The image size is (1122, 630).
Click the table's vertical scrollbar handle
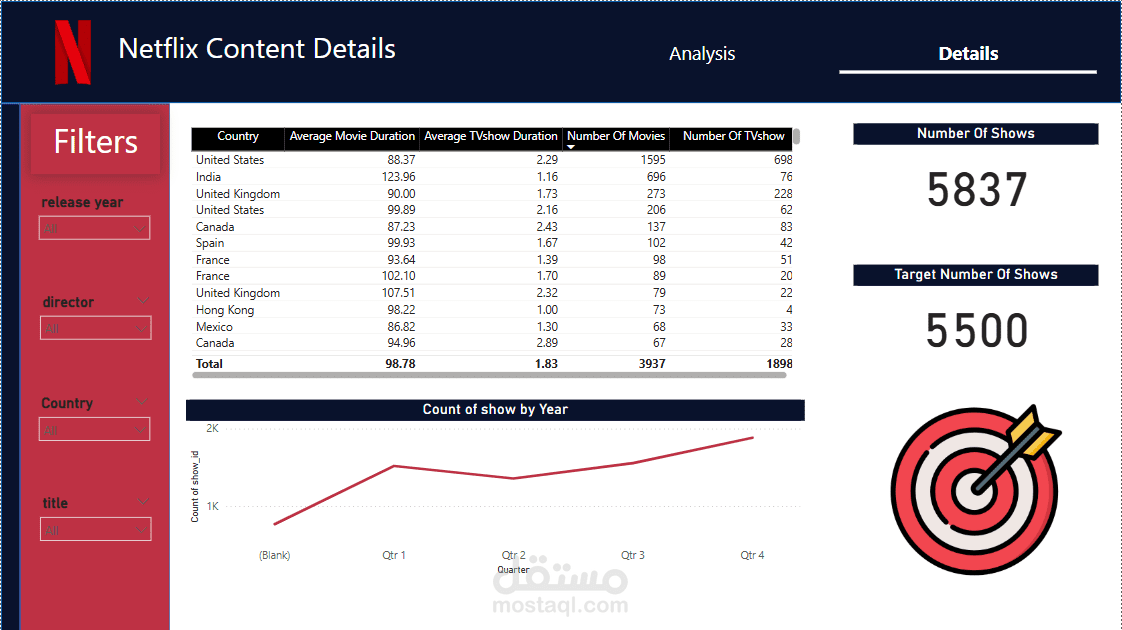coord(796,136)
